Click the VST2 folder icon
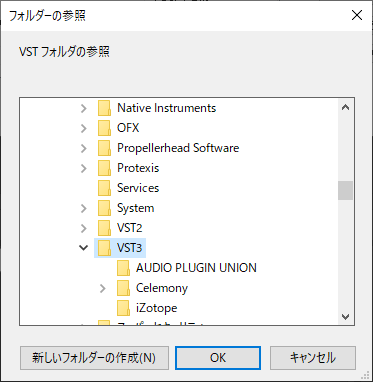This screenshot has width=373, height=382. tap(104, 228)
